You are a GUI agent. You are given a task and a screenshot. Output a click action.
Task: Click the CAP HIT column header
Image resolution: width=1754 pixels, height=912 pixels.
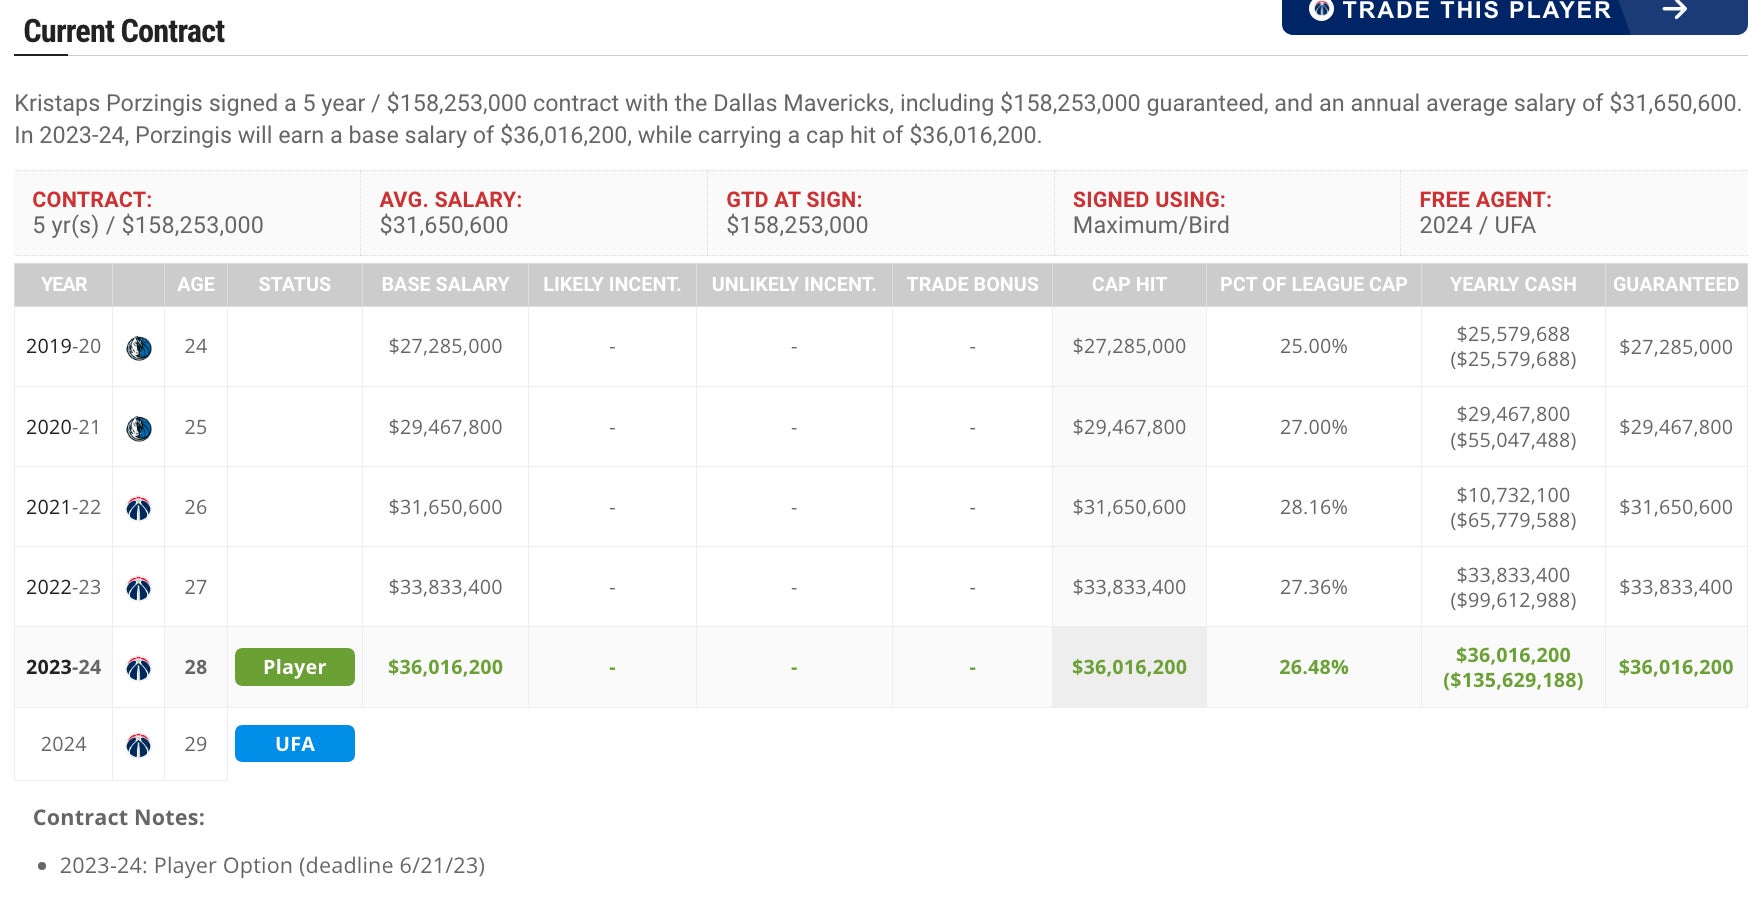click(x=1129, y=285)
